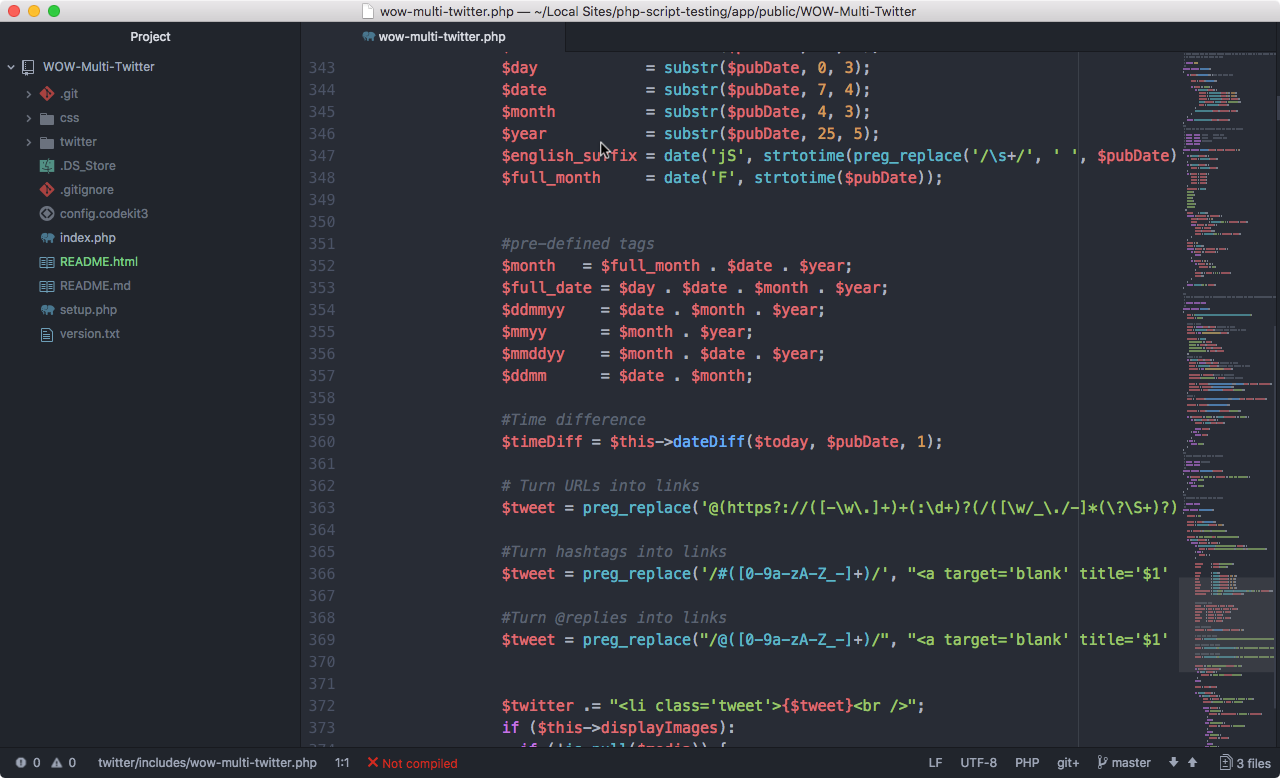Screen dimensions: 1280x778
Task: Click the project icon beside WOW-Multi-Twitter
Action: coord(27,67)
